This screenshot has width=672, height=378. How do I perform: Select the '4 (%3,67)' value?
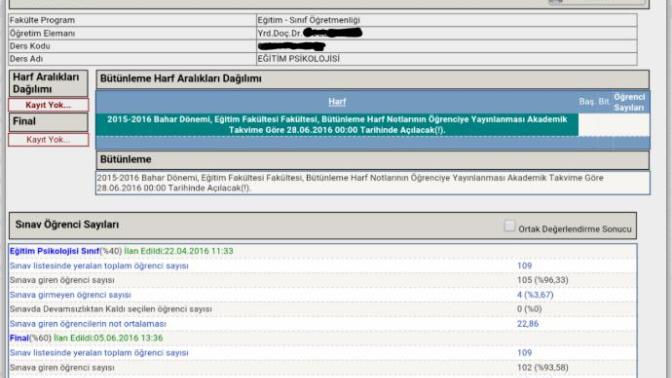click(535, 295)
